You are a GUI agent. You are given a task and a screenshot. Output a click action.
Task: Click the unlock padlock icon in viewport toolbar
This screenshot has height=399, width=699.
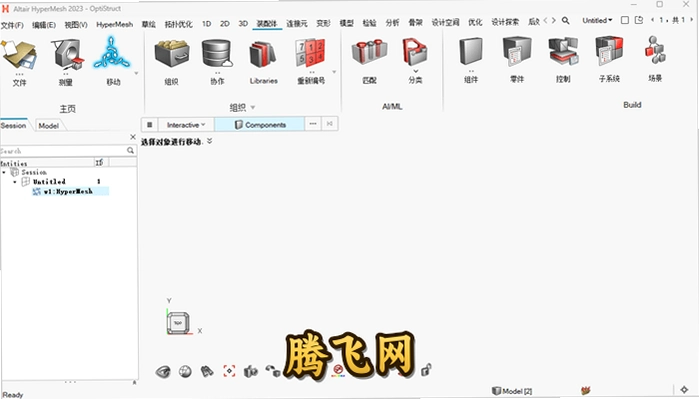[x=426, y=369]
